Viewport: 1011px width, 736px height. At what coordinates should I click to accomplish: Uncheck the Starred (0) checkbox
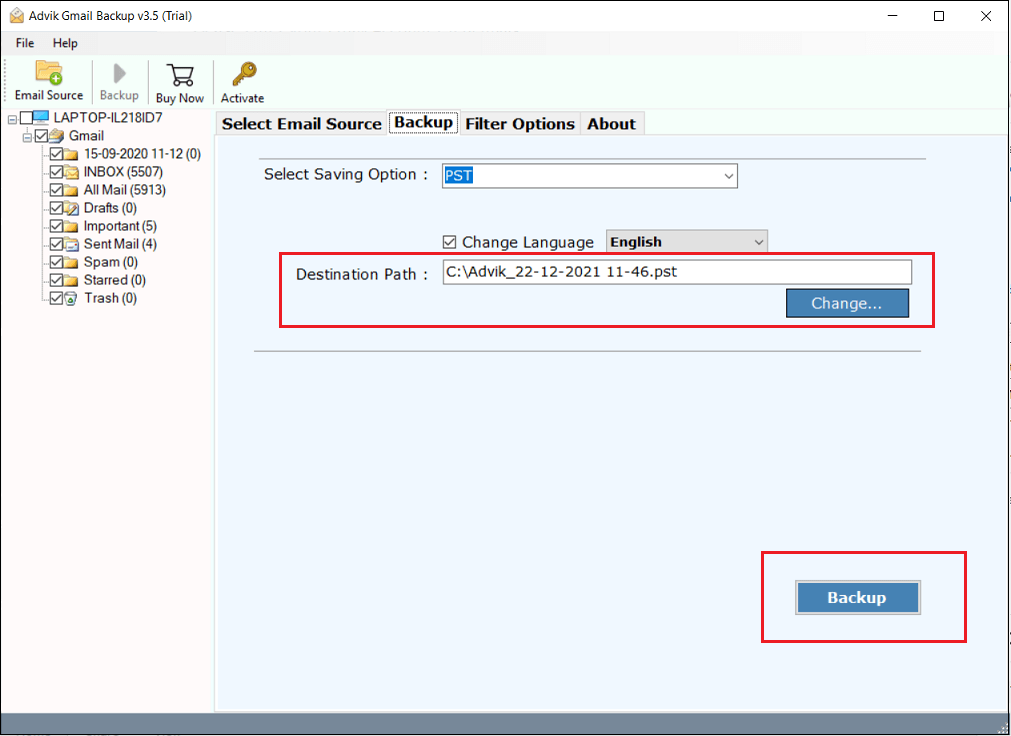(56, 280)
